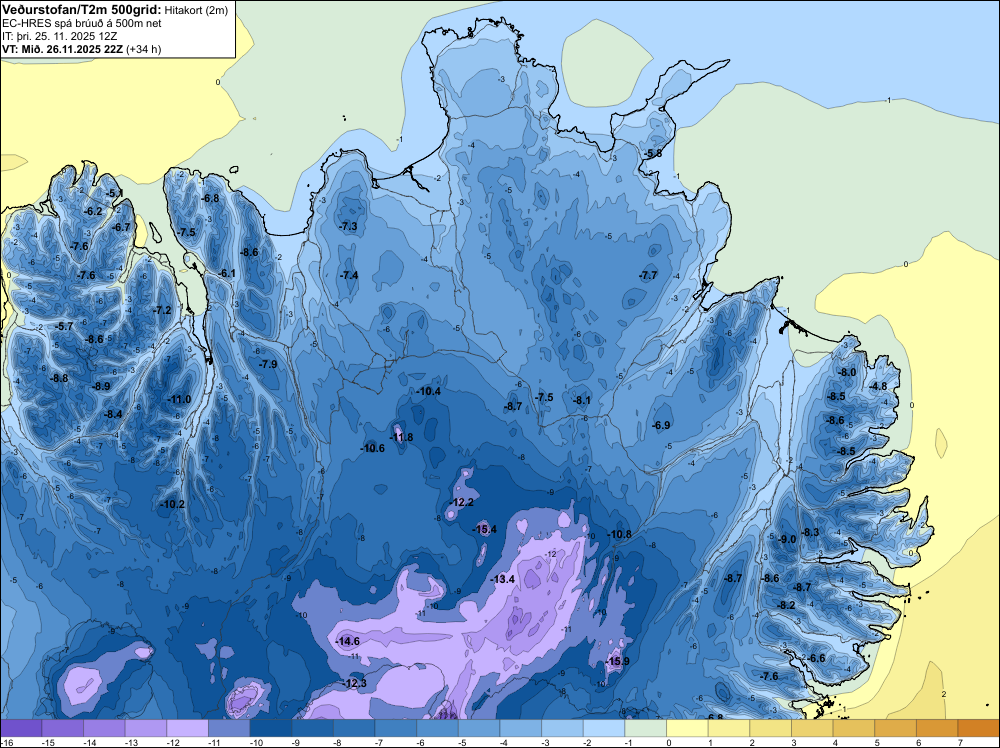Select the -12.3 temperature value

pyautogui.click(x=355, y=684)
